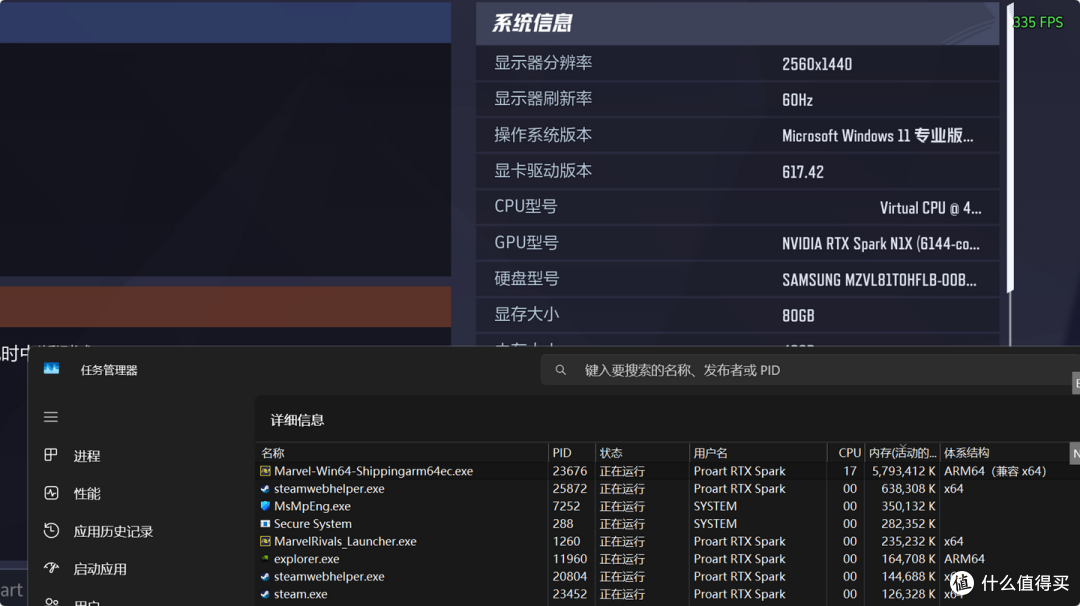The image size is (1080, 606).
Task: Click the SYSTEM user cell for MsMpEng.exe
Action: pyautogui.click(x=715, y=507)
